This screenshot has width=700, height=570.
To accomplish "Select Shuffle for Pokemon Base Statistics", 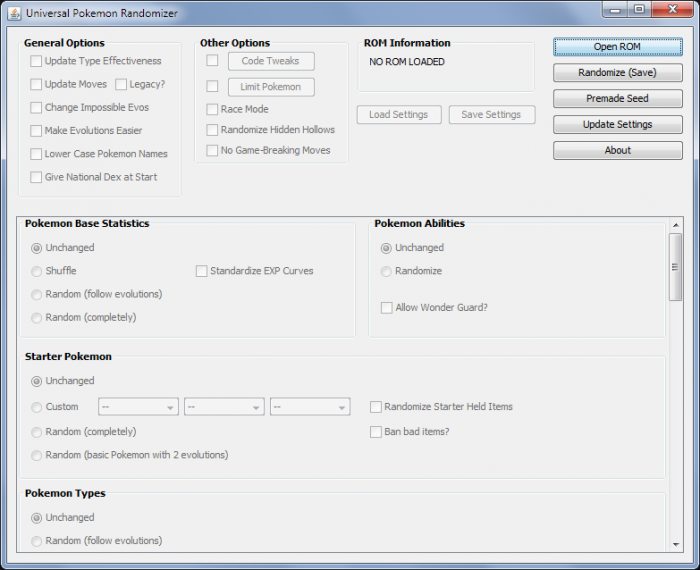I will click(37, 271).
